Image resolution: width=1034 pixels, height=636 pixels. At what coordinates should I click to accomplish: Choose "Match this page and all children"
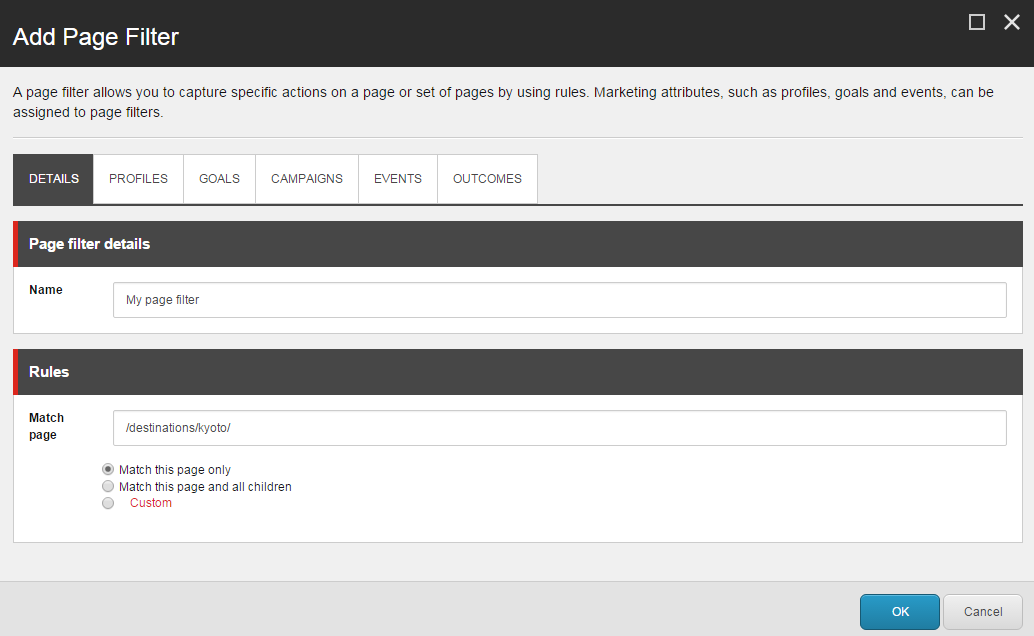(108, 486)
